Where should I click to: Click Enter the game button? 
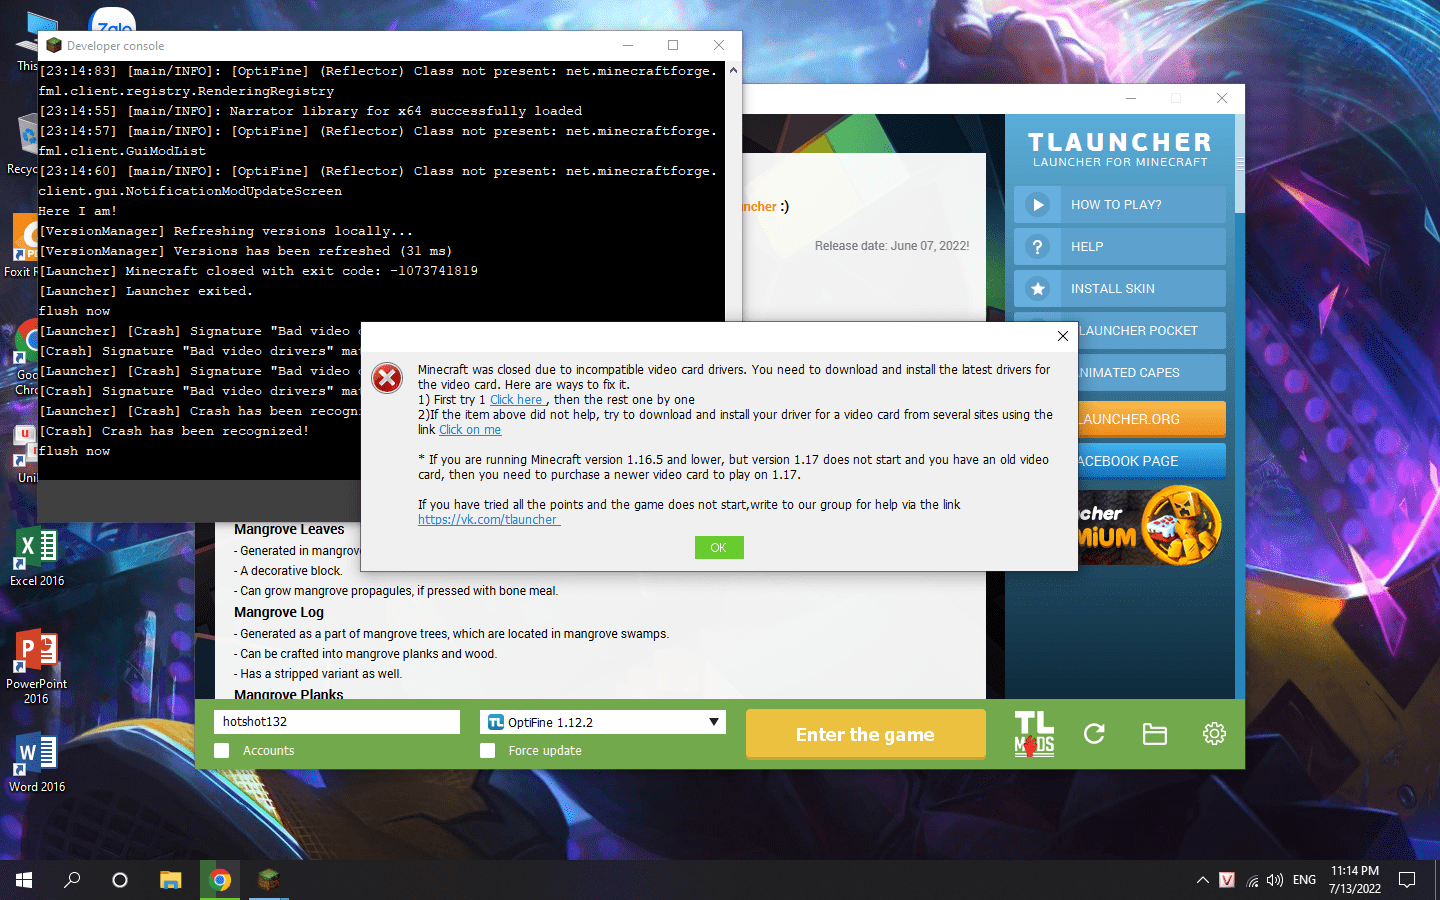(x=865, y=734)
